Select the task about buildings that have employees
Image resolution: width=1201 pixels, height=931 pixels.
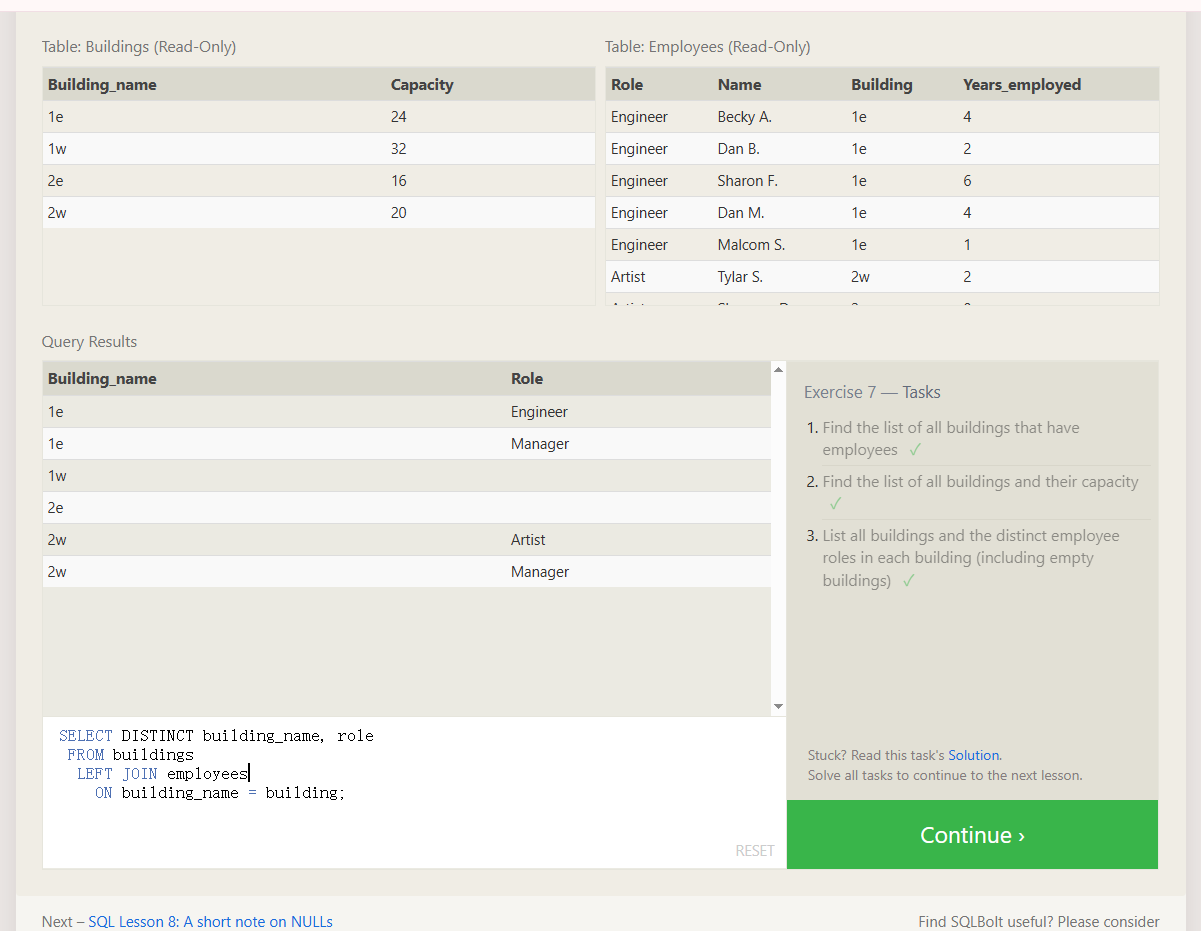point(950,438)
